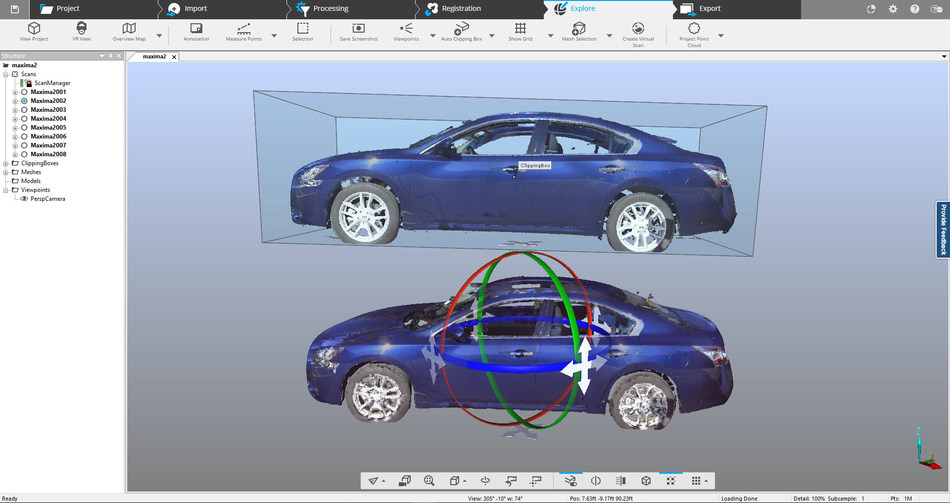Click the Provide Feedback side button

942,230
